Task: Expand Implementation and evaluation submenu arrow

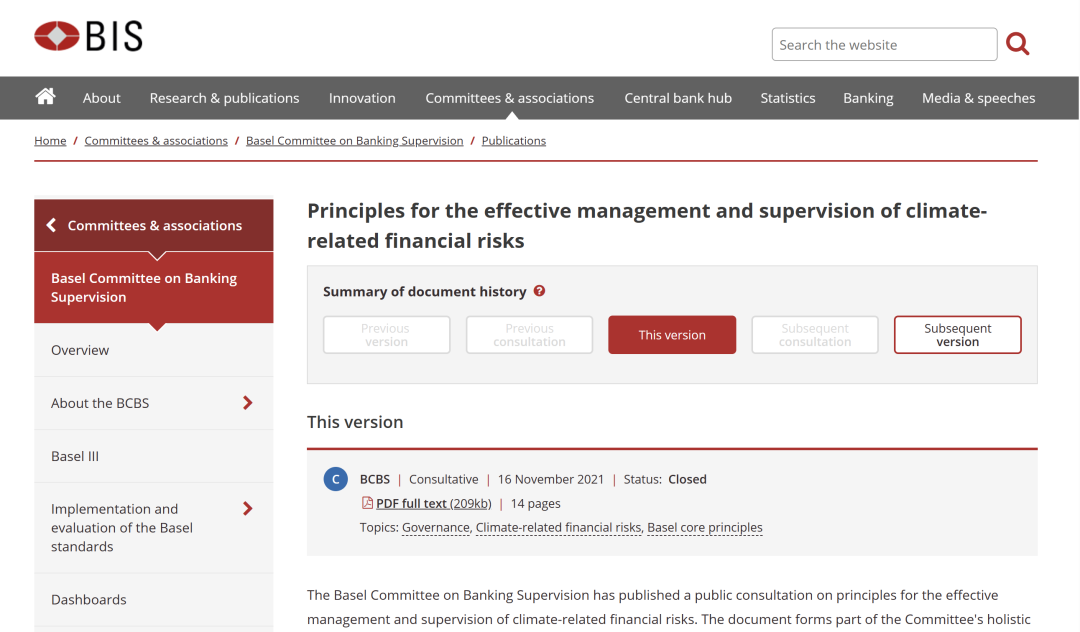Action: click(x=248, y=509)
